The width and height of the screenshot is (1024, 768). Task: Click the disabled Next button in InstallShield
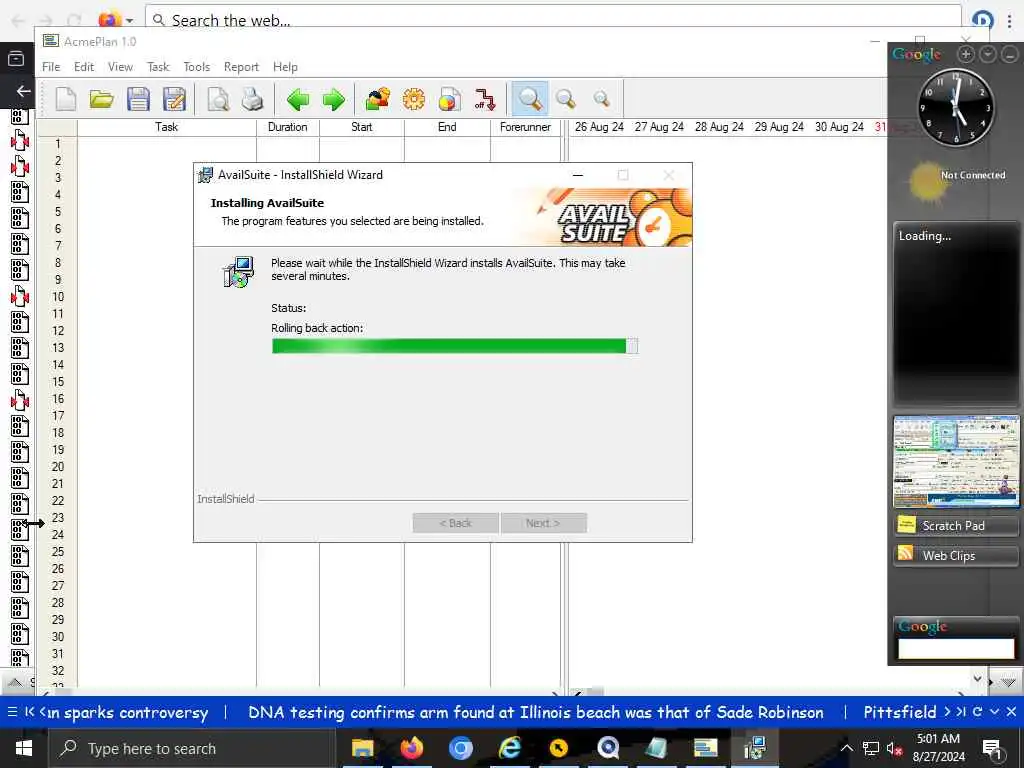point(543,522)
